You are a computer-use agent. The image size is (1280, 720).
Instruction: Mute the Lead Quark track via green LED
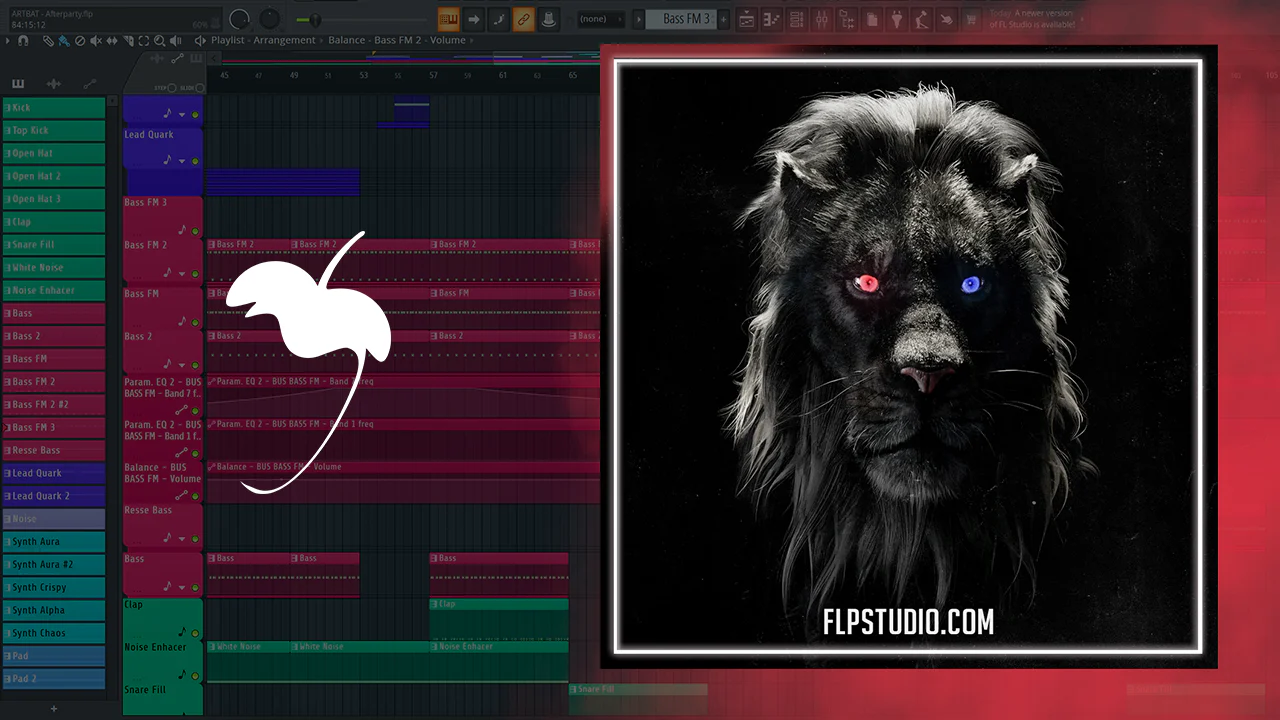(x=195, y=161)
